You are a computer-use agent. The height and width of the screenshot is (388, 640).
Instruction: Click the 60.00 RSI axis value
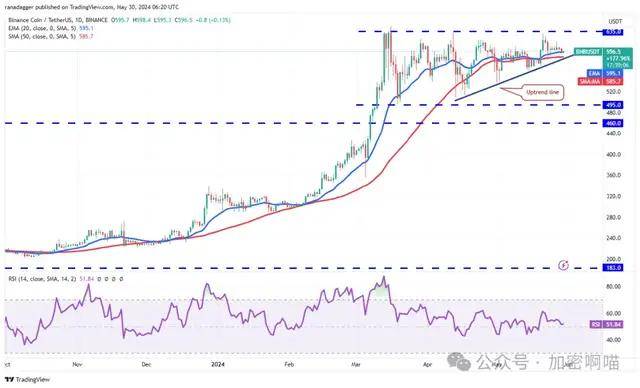pos(613,313)
